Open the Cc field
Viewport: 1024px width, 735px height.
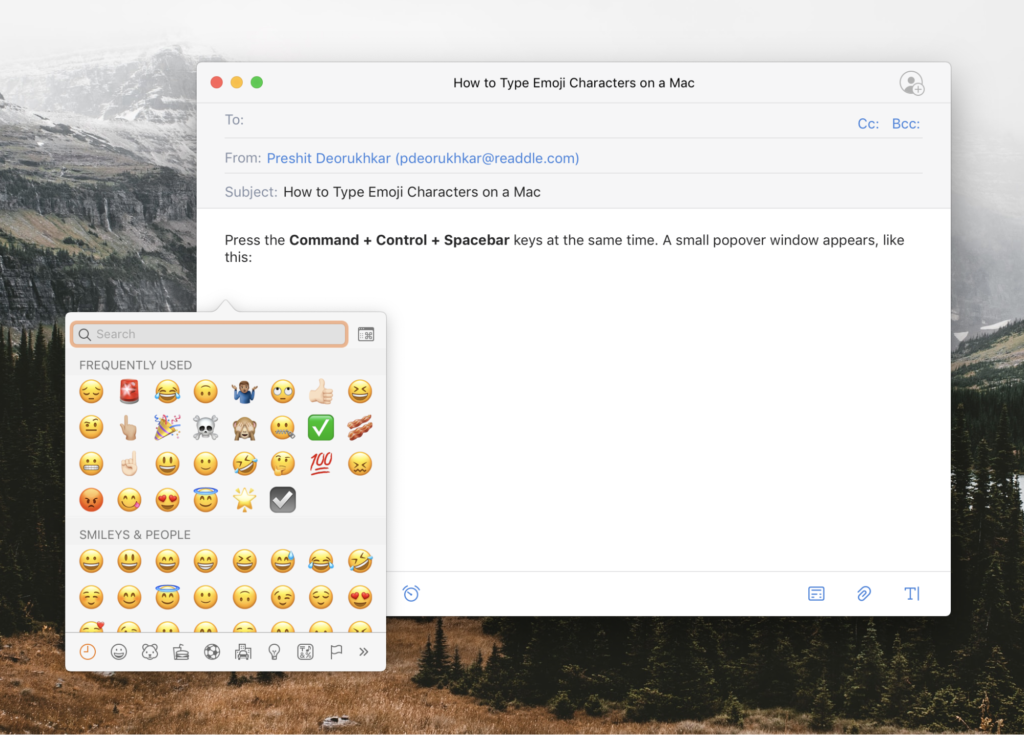pos(867,123)
